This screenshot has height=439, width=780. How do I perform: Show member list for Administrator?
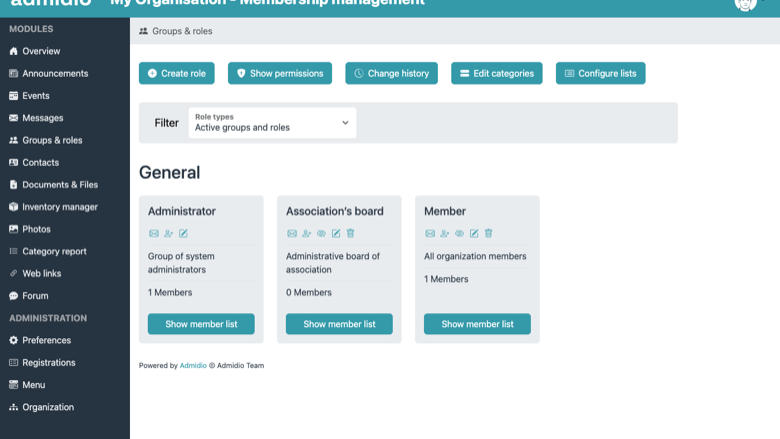click(201, 324)
